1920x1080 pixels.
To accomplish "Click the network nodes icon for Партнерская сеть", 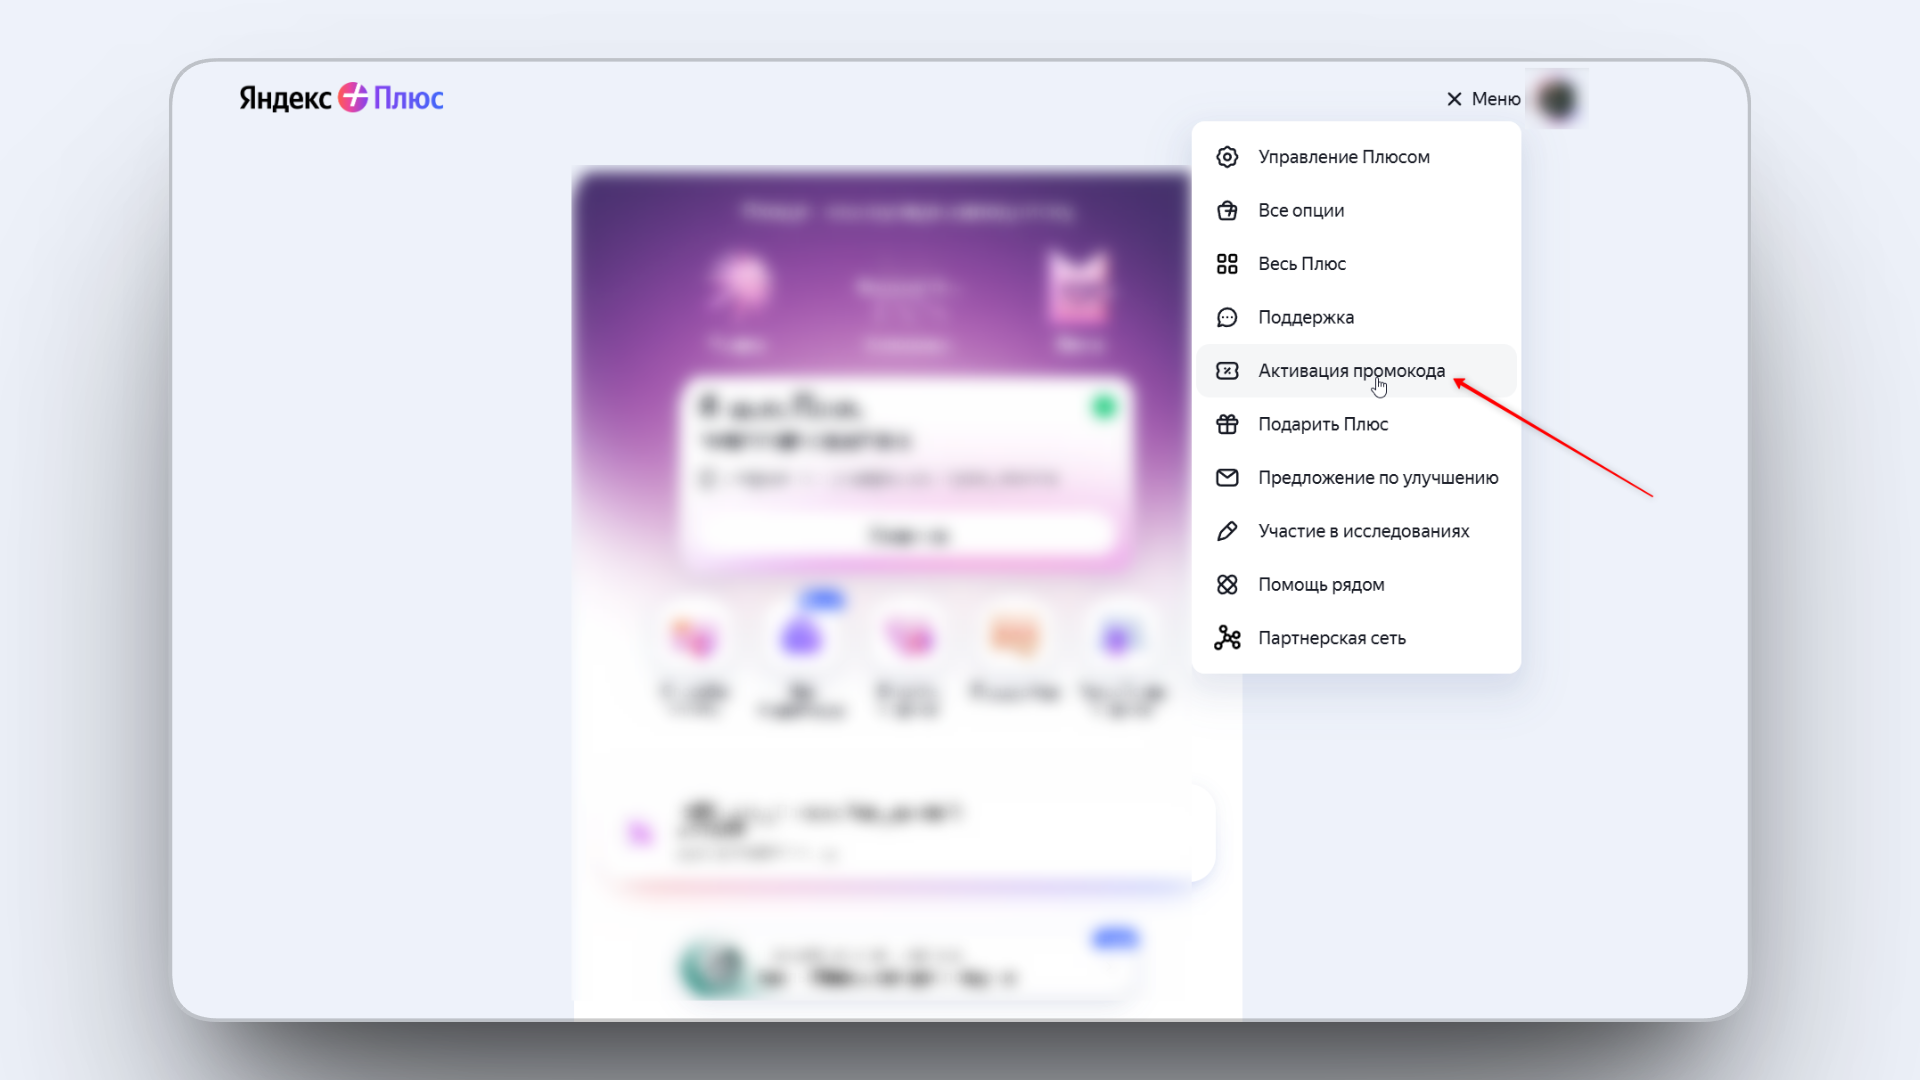I will (x=1227, y=638).
